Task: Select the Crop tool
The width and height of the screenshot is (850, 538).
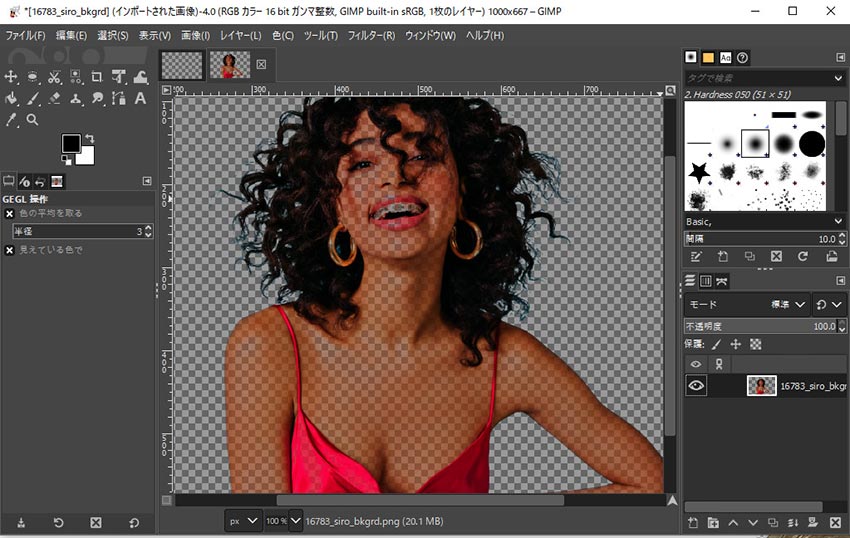Action: pyautogui.click(x=97, y=77)
